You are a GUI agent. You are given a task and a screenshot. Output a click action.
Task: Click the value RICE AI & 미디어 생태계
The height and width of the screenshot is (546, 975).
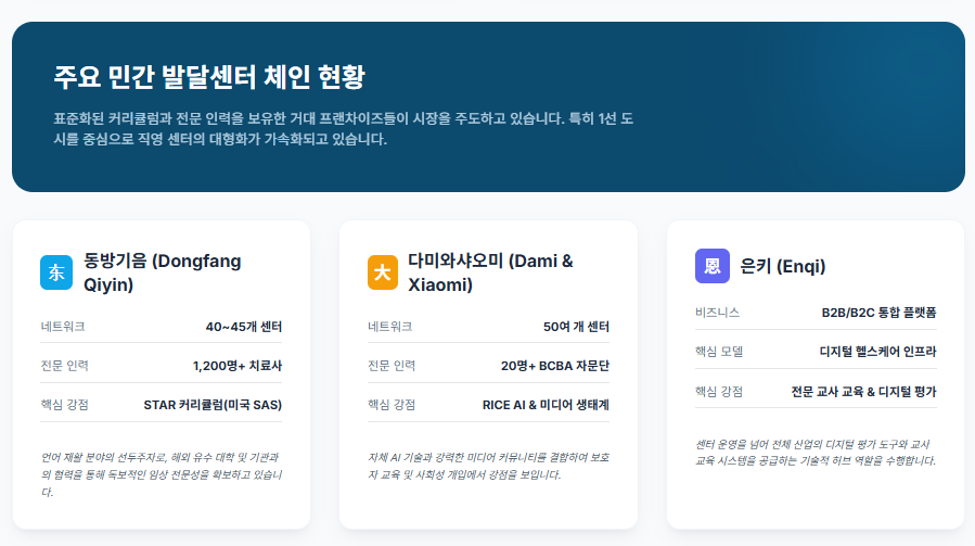[545, 405]
